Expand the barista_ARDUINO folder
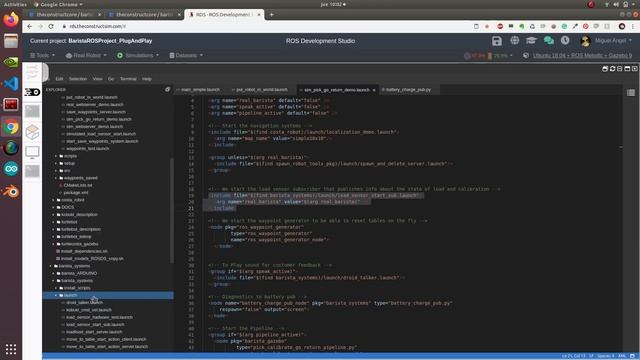The width and height of the screenshot is (640, 360). [x=79, y=273]
